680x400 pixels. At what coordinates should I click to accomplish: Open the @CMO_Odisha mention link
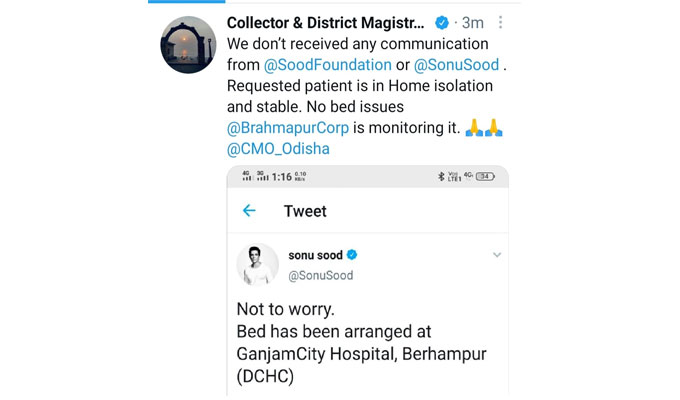pyautogui.click(x=279, y=149)
